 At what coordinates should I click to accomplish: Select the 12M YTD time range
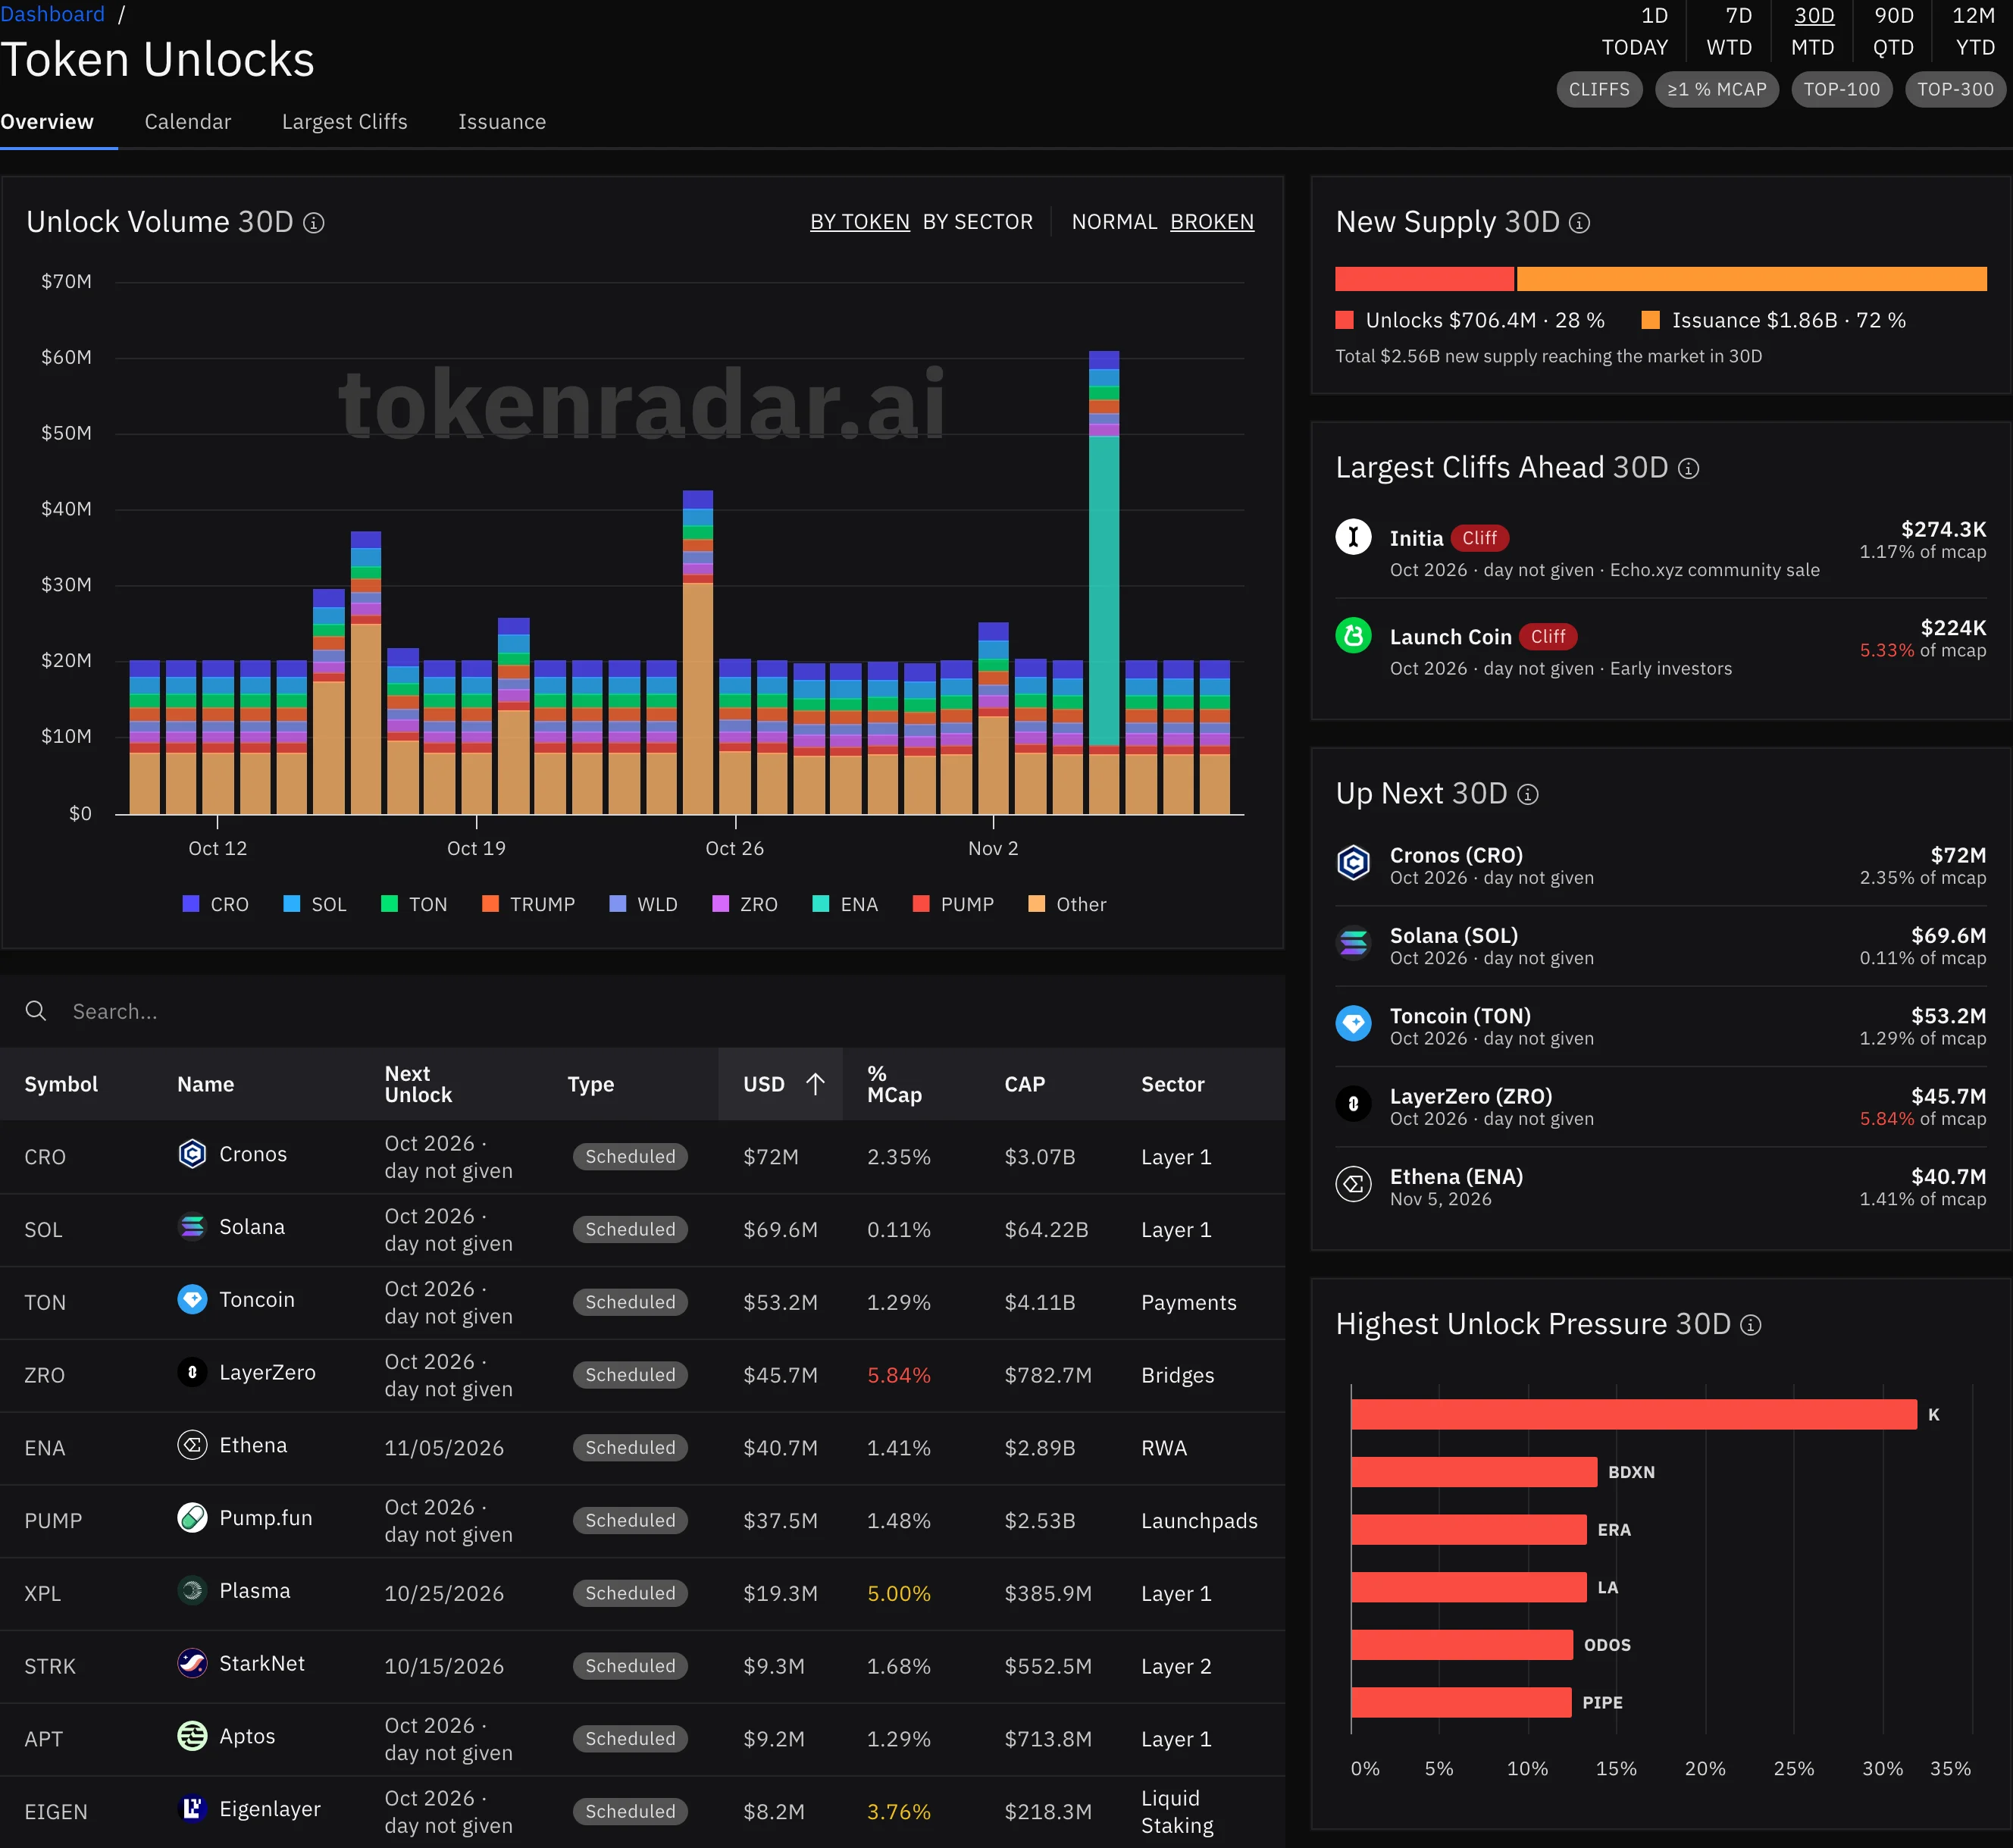click(1975, 31)
